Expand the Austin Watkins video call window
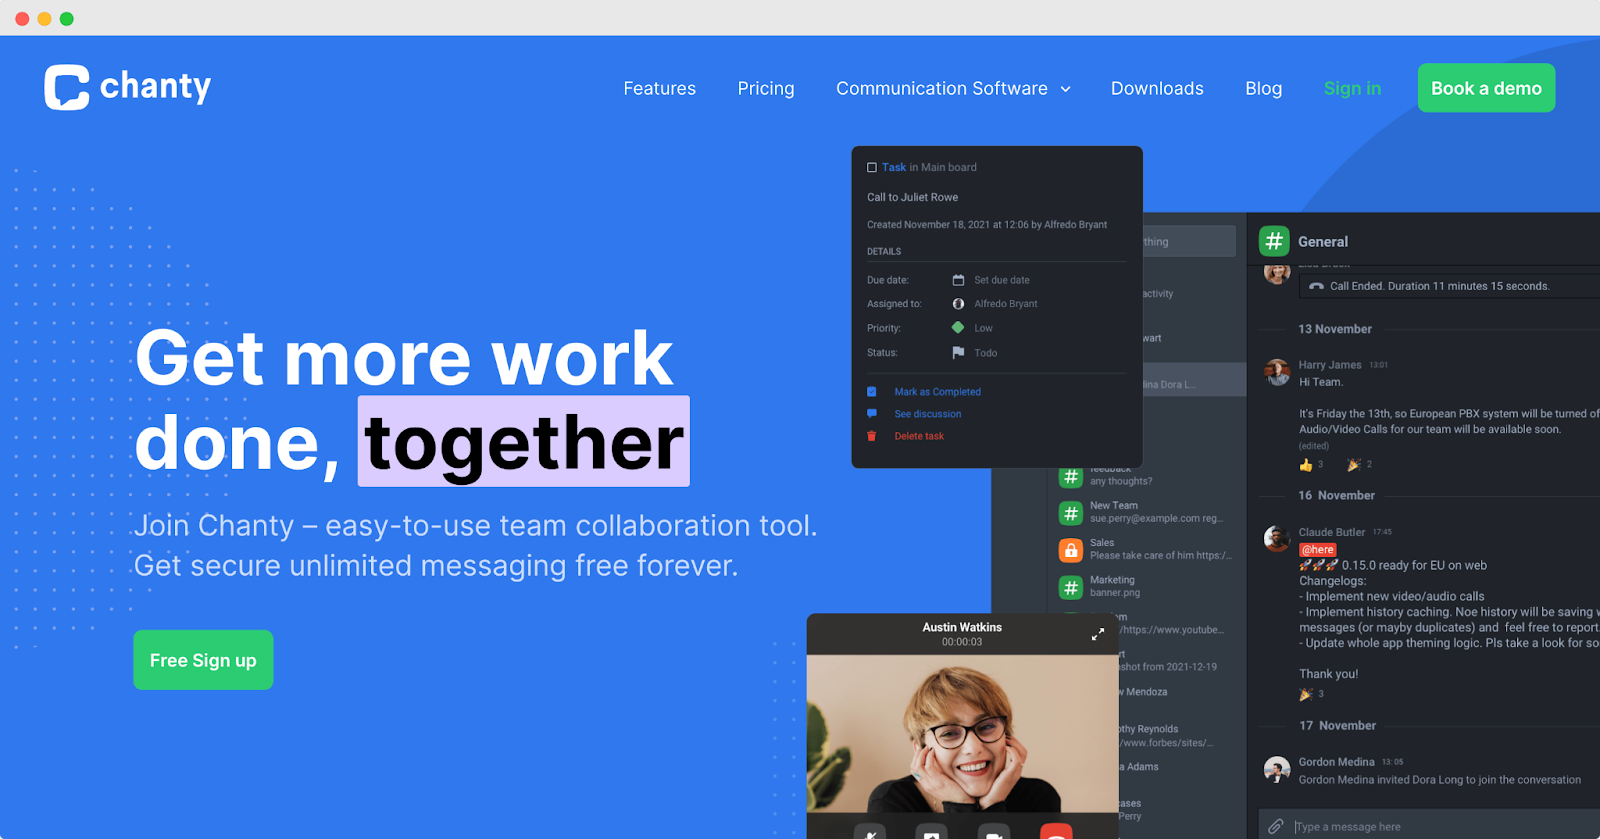This screenshot has width=1600, height=839. pos(1098,634)
